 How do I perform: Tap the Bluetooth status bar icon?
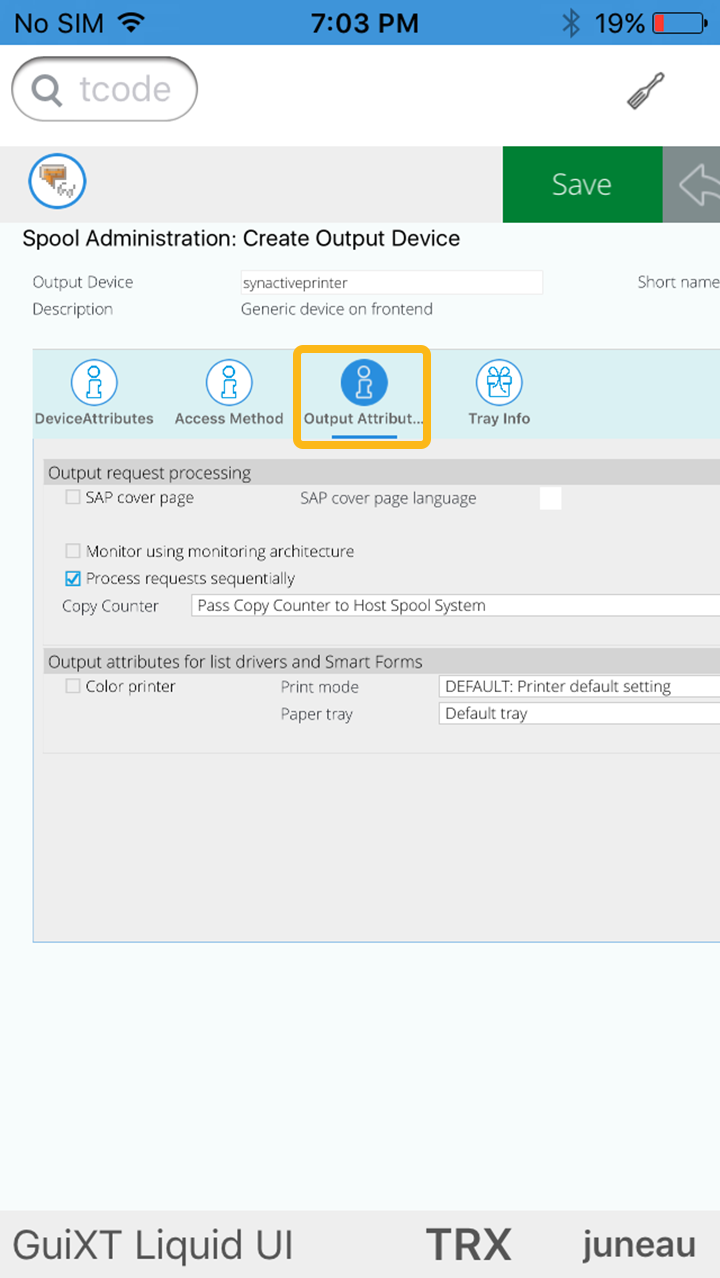tap(571, 23)
